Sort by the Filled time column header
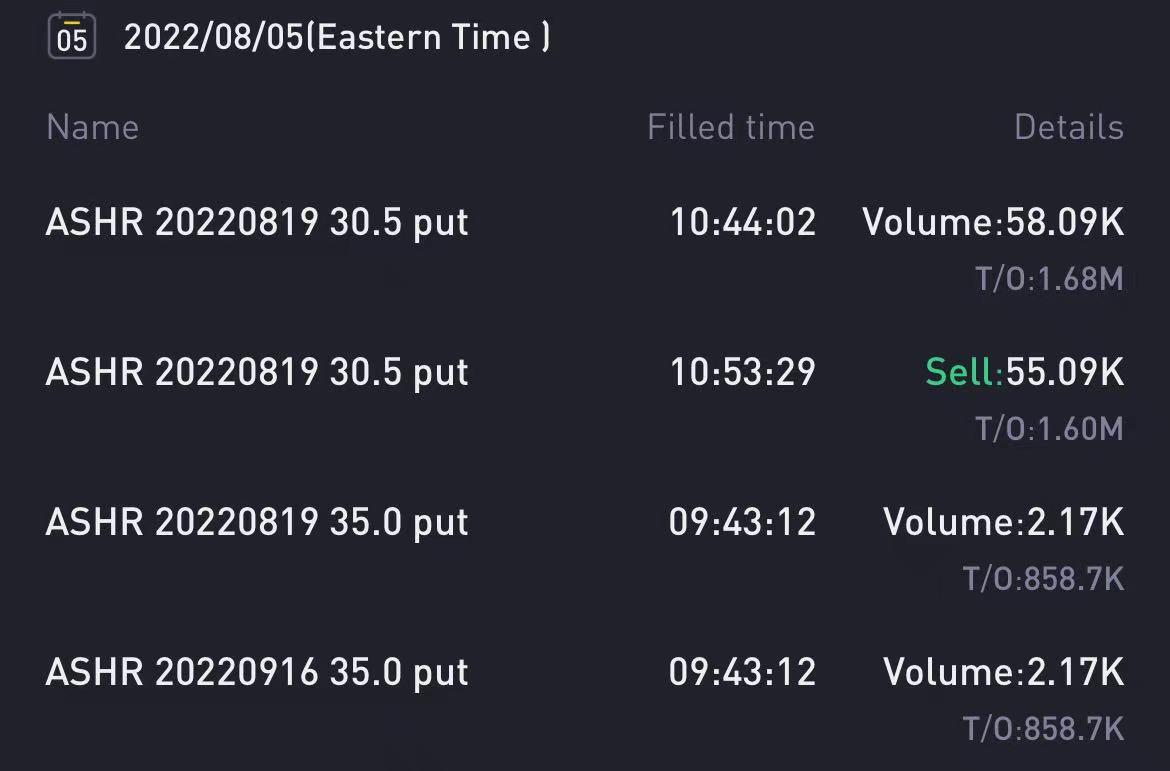The image size is (1170, 771). coord(731,127)
